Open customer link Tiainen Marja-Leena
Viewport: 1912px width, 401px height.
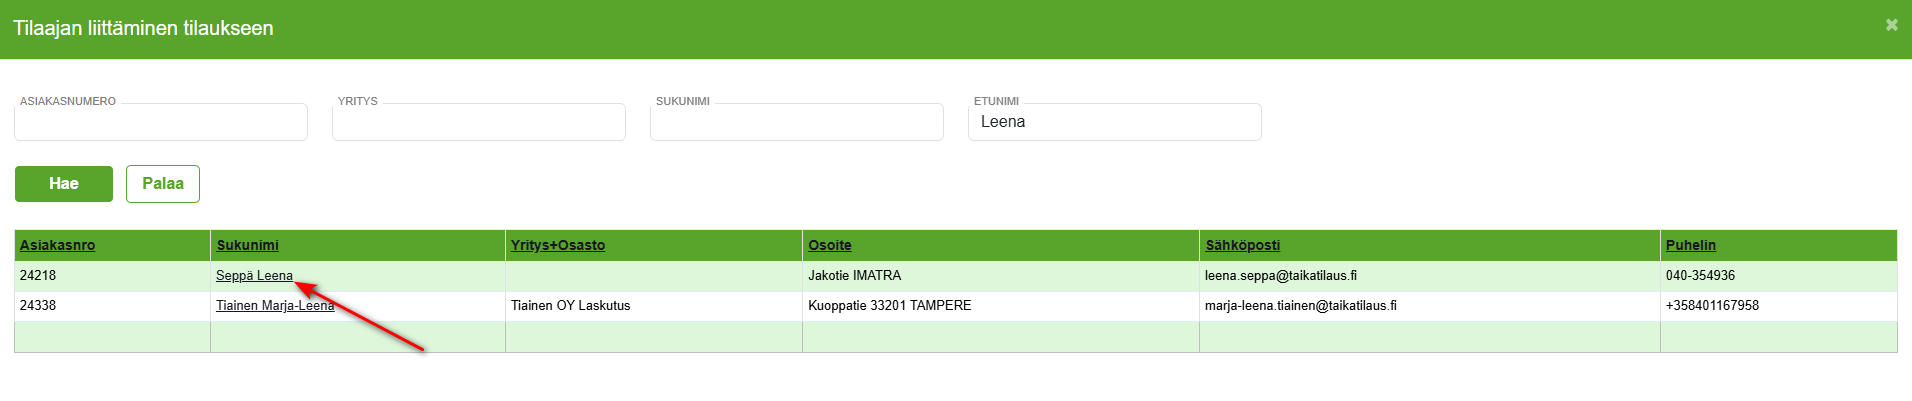275,306
